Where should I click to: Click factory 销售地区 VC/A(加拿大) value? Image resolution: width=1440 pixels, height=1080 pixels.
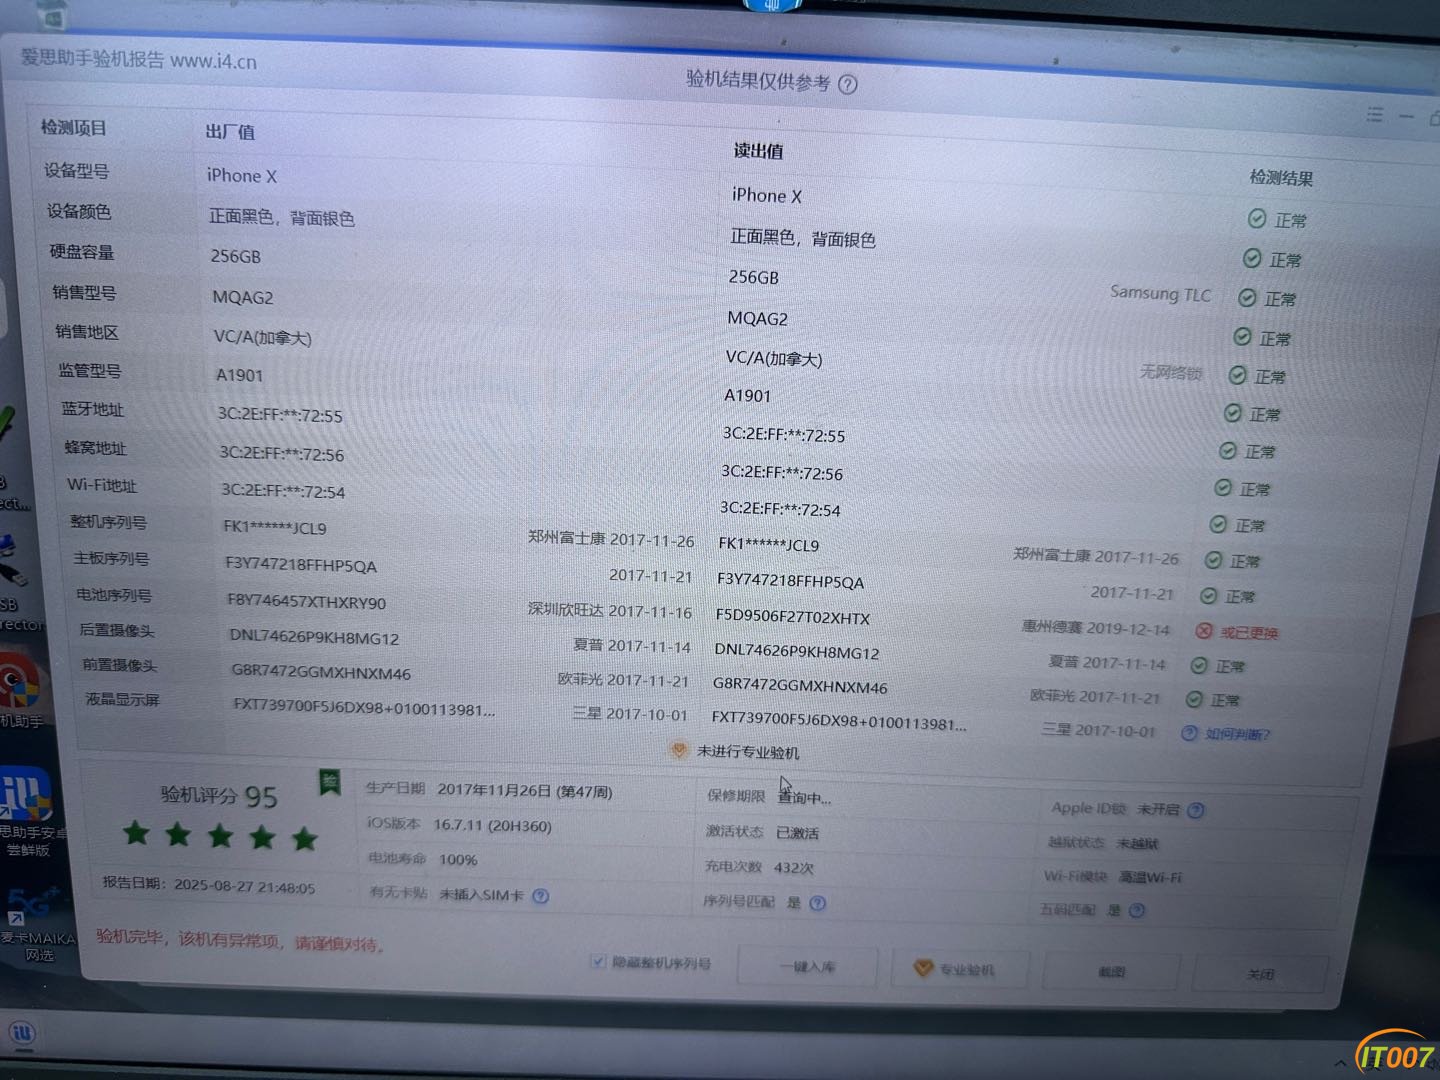point(263,337)
